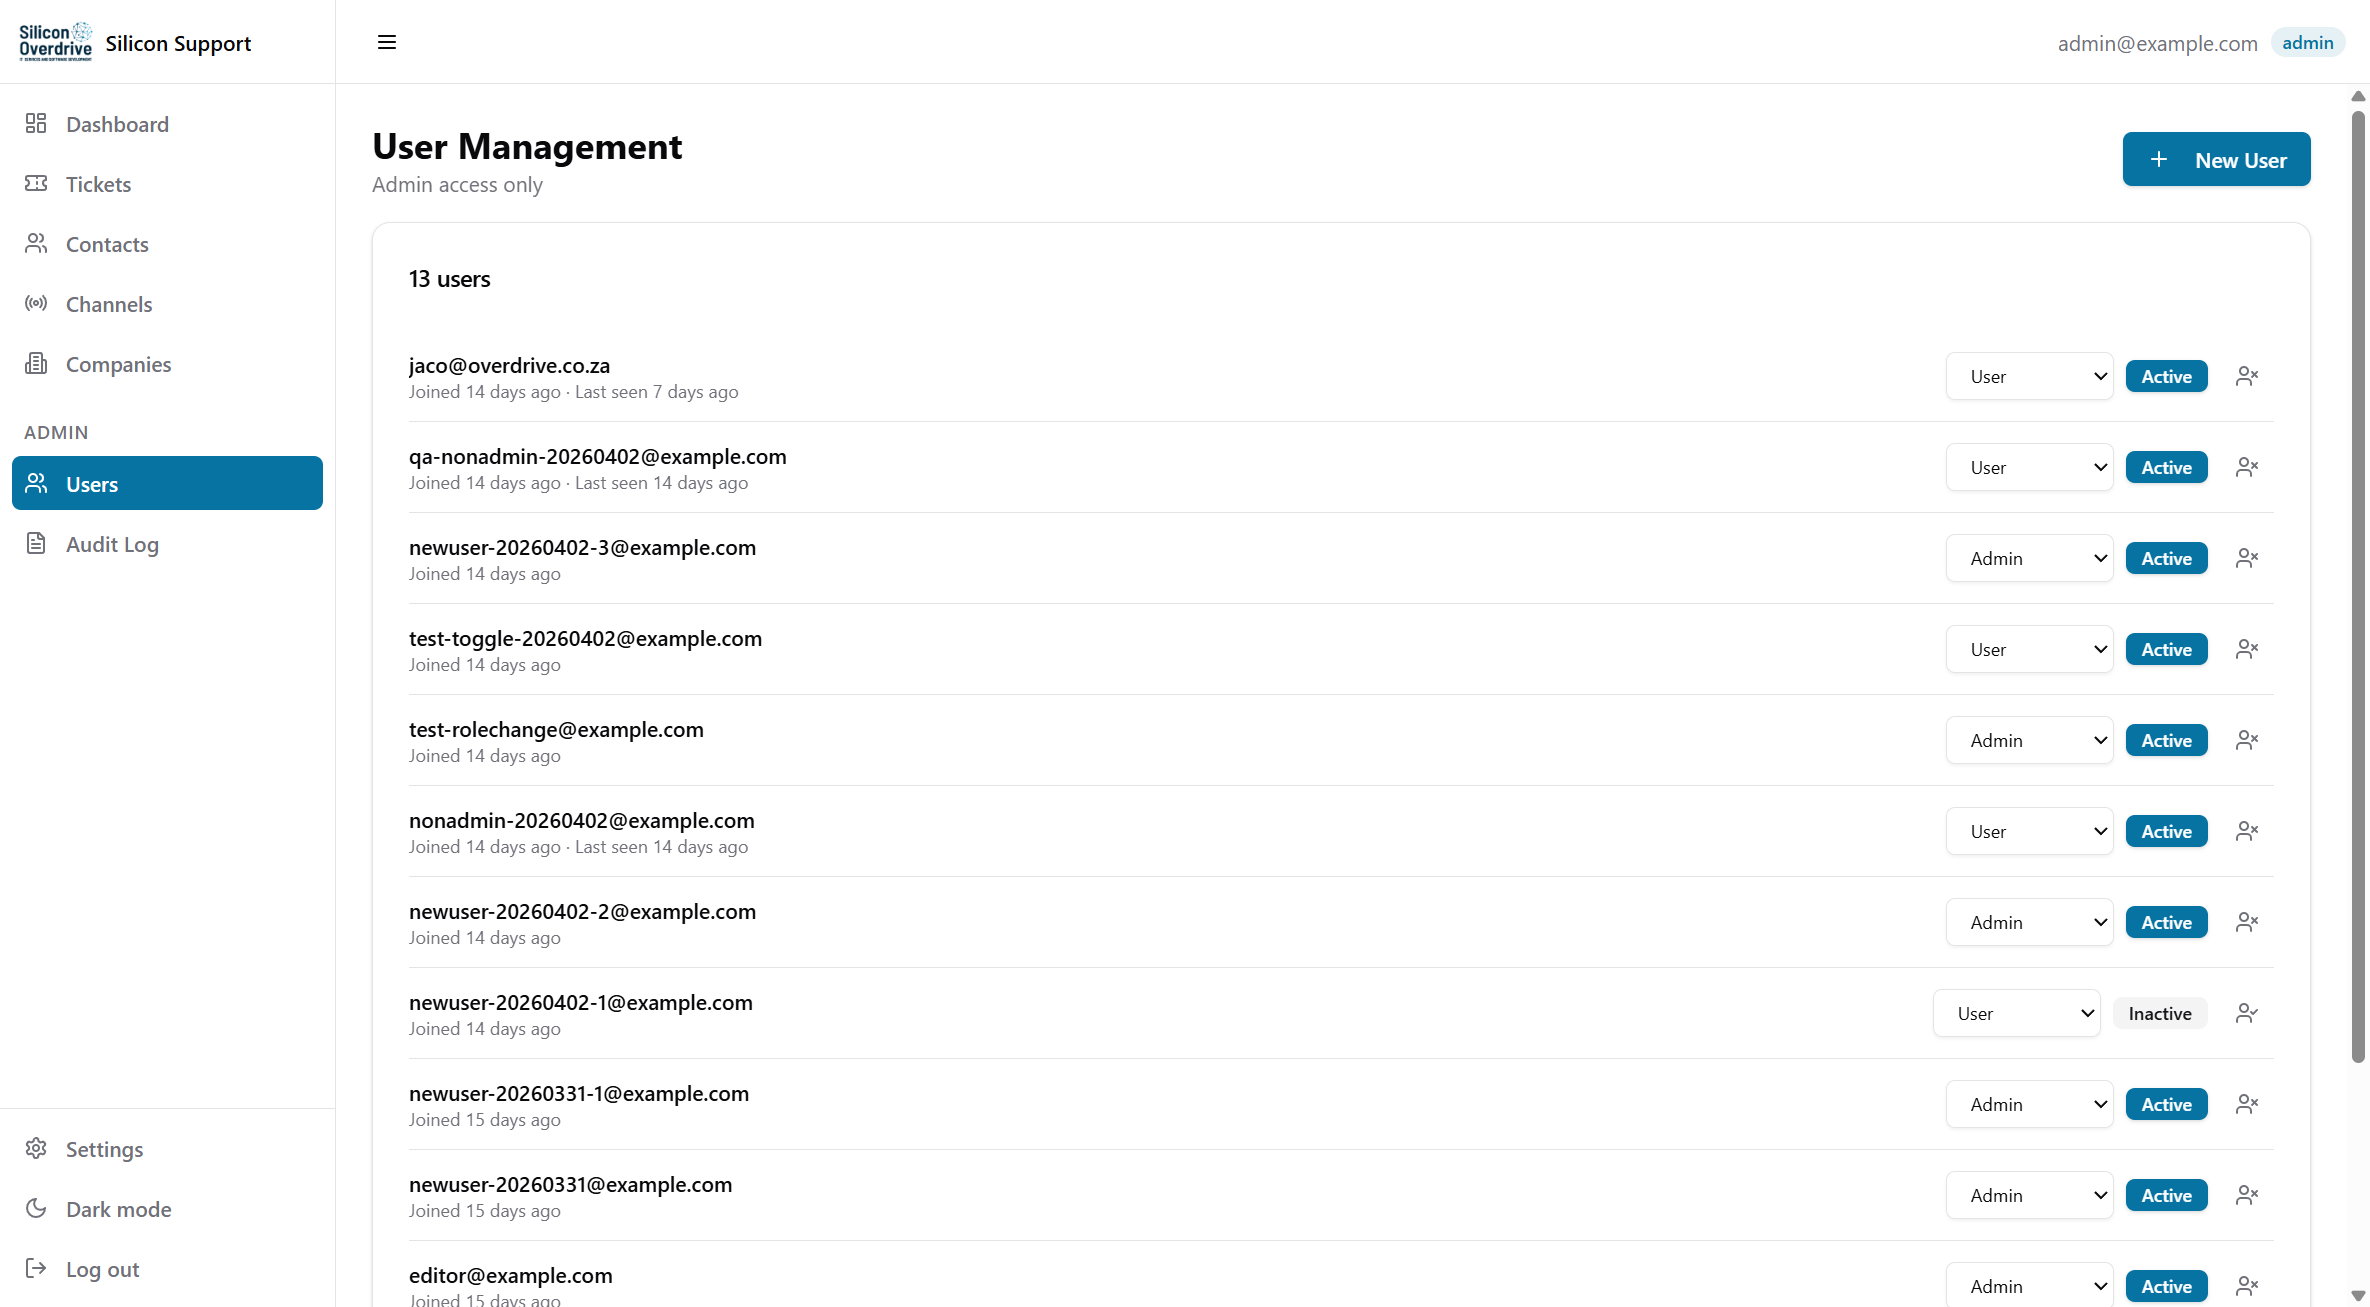This screenshot has width=2370, height=1307.
Task: Toggle Active badge for newuser-20260402-2@example.com
Action: coord(2166,922)
